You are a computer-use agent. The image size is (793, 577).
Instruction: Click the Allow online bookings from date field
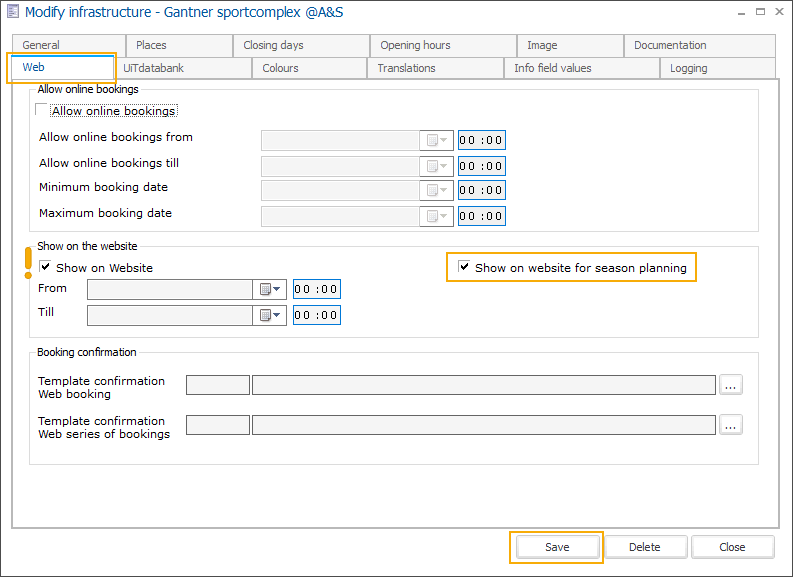340,140
